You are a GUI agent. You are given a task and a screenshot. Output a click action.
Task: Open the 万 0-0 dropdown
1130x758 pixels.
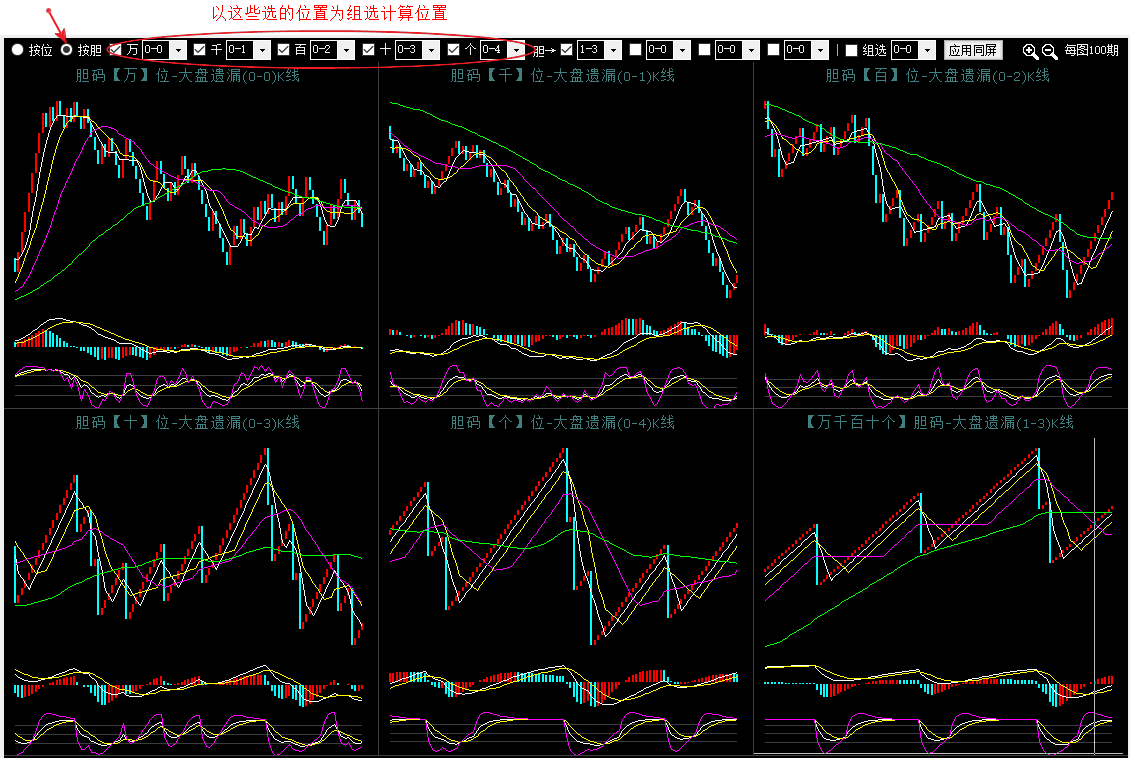(178, 50)
